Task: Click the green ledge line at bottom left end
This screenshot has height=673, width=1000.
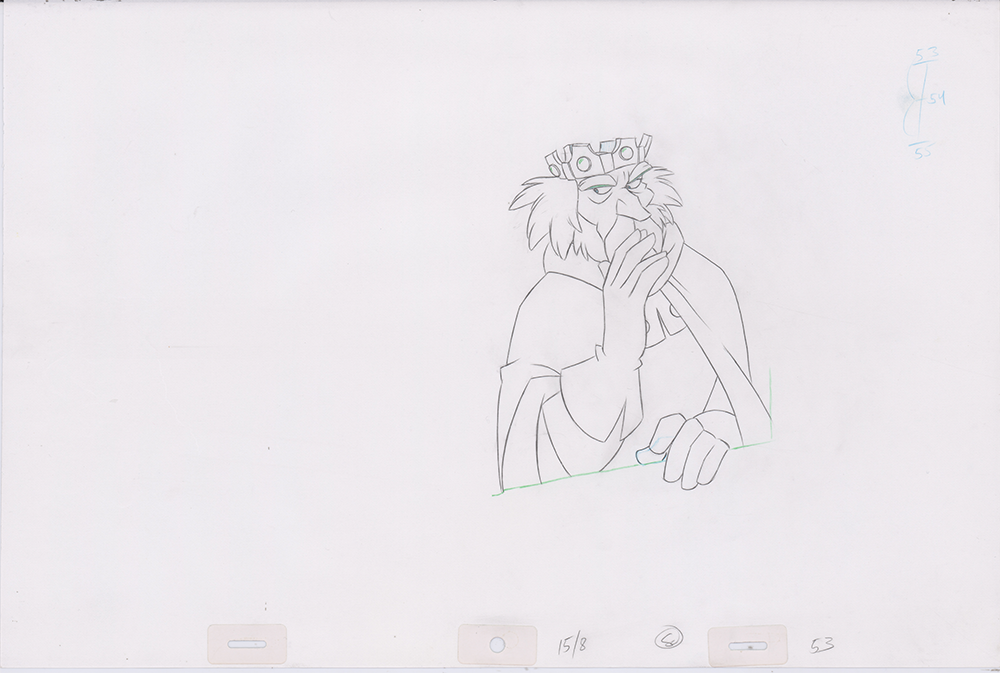Action: click(497, 493)
